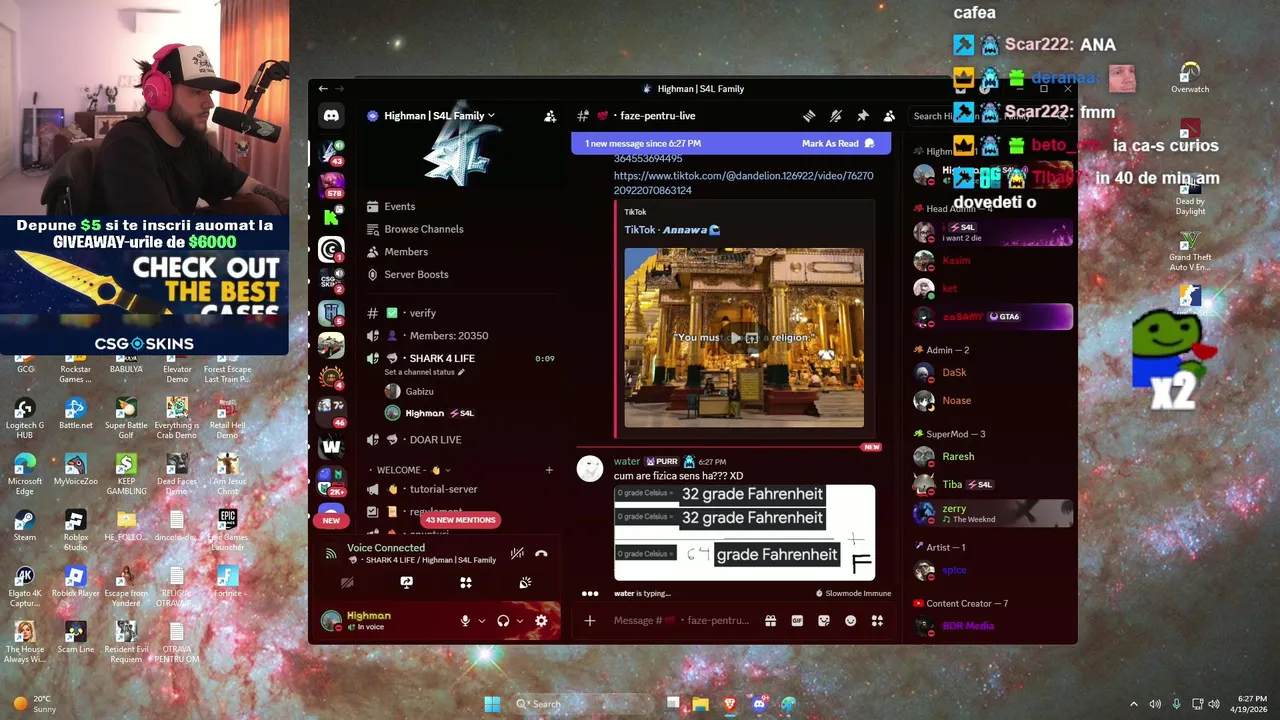Viewport: 1280px width, 720px height.
Task: Open user settings gear
Action: [541, 621]
